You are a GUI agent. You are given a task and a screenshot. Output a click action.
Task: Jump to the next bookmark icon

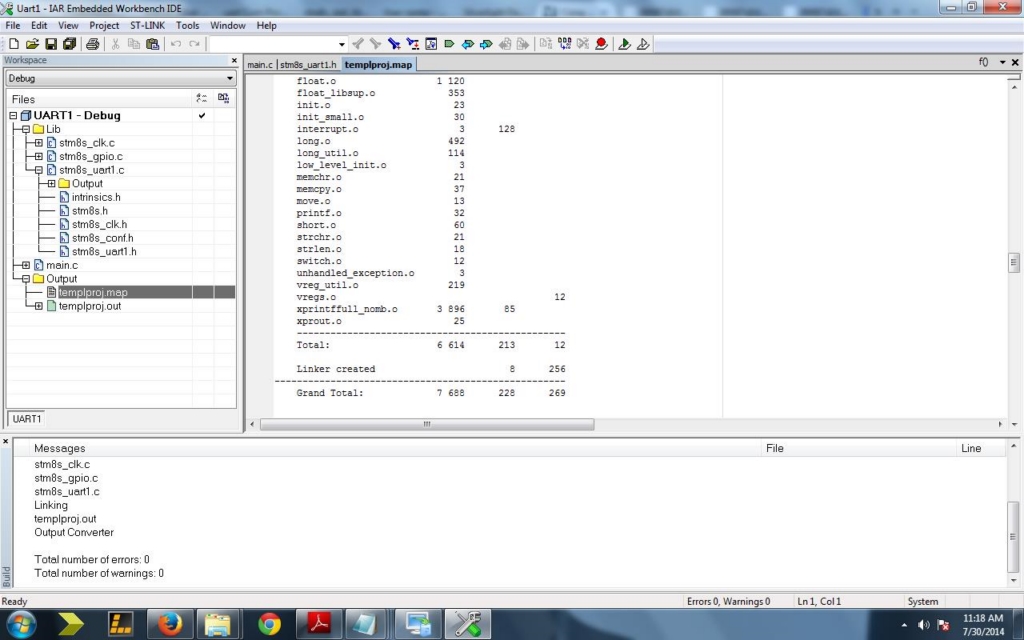pyautogui.click(x=486, y=44)
